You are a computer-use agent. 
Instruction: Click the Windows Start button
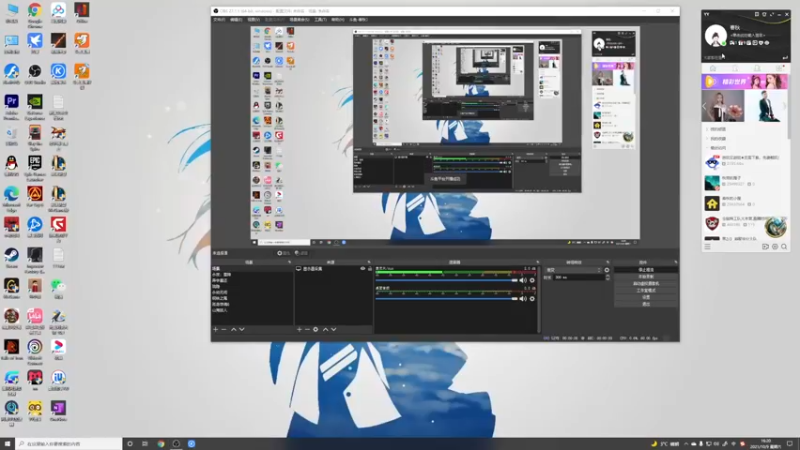click(x=7, y=444)
